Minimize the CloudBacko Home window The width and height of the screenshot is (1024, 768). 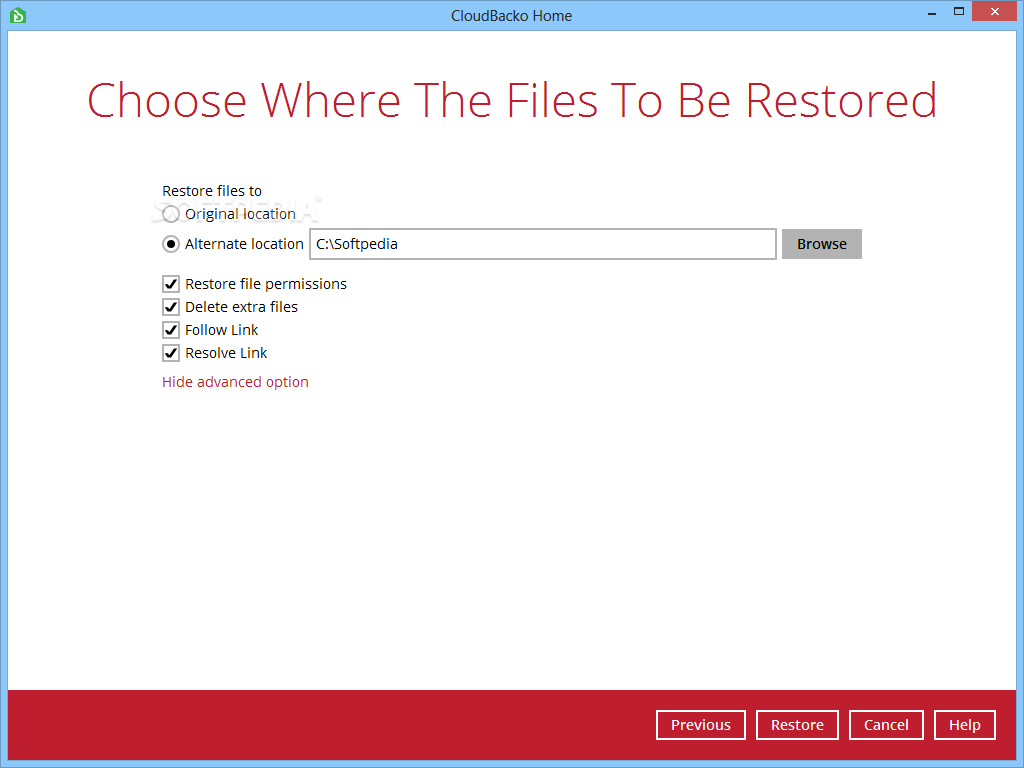(x=931, y=12)
